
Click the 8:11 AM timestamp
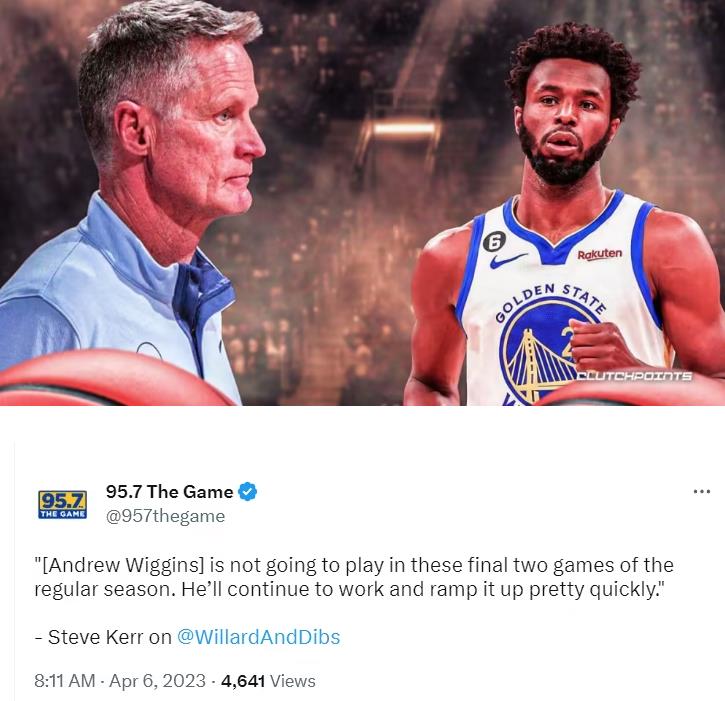pyautogui.click(x=64, y=681)
